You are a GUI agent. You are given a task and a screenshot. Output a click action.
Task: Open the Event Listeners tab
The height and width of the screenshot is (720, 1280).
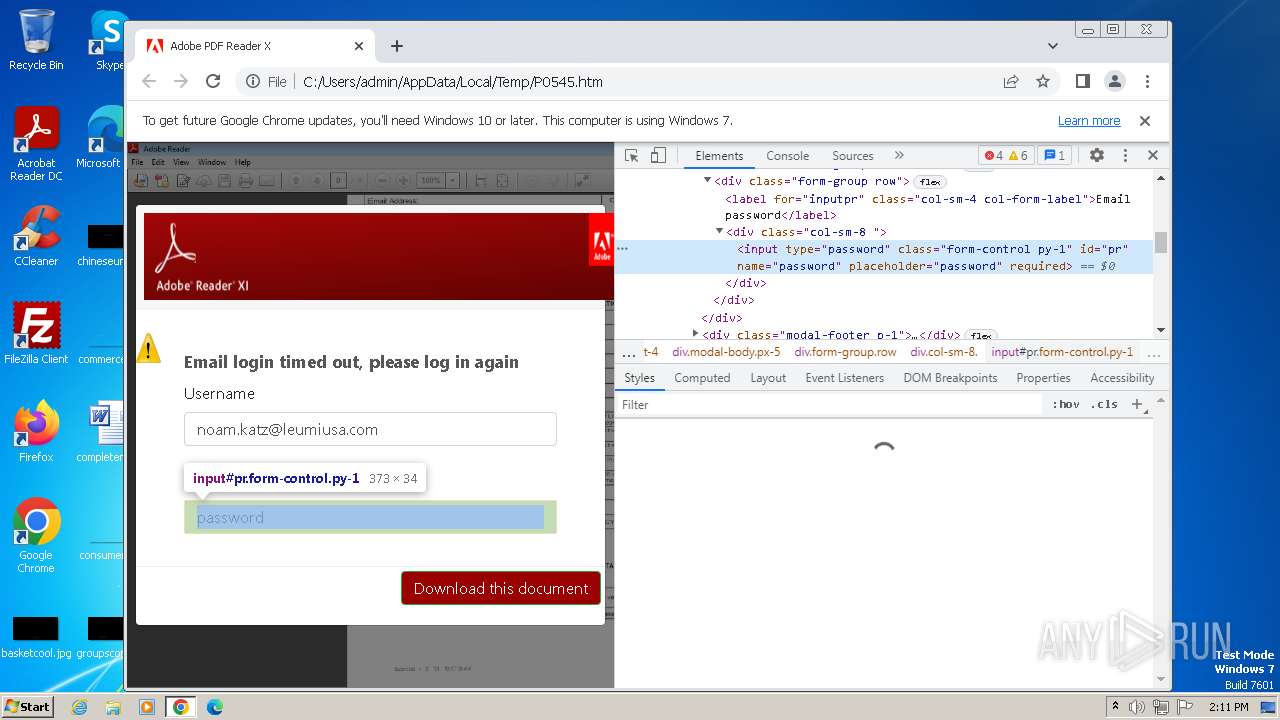(845, 378)
